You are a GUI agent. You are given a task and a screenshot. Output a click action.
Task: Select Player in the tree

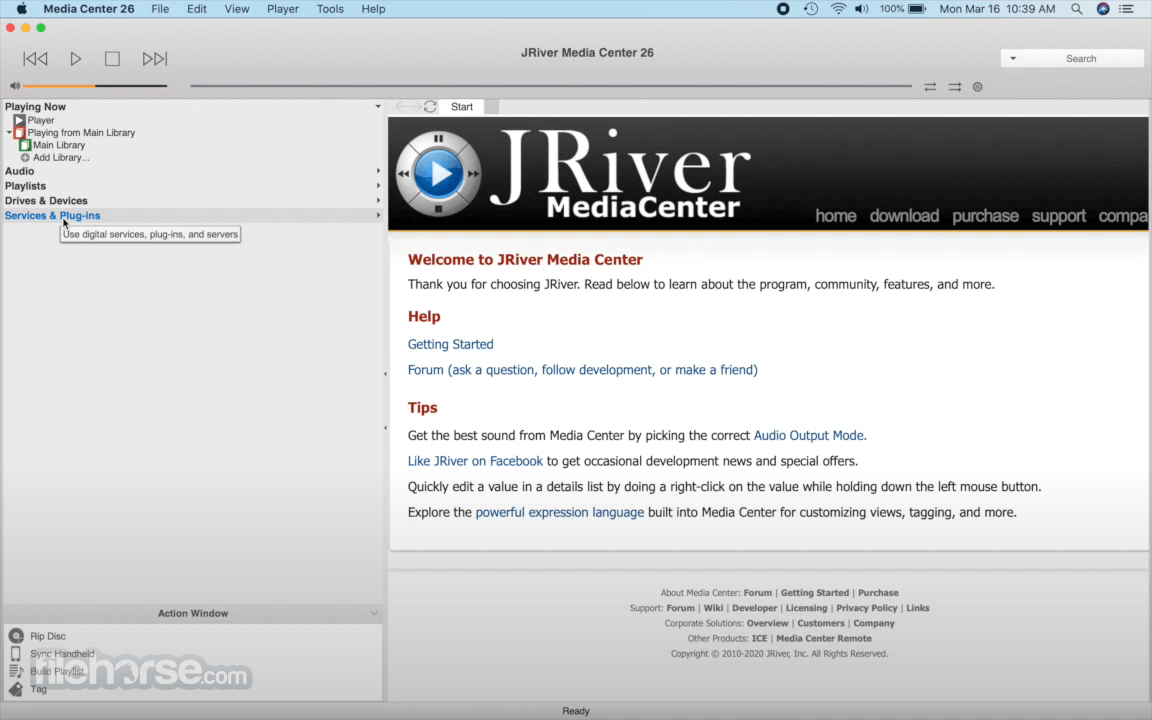click(x=40, y=120)
